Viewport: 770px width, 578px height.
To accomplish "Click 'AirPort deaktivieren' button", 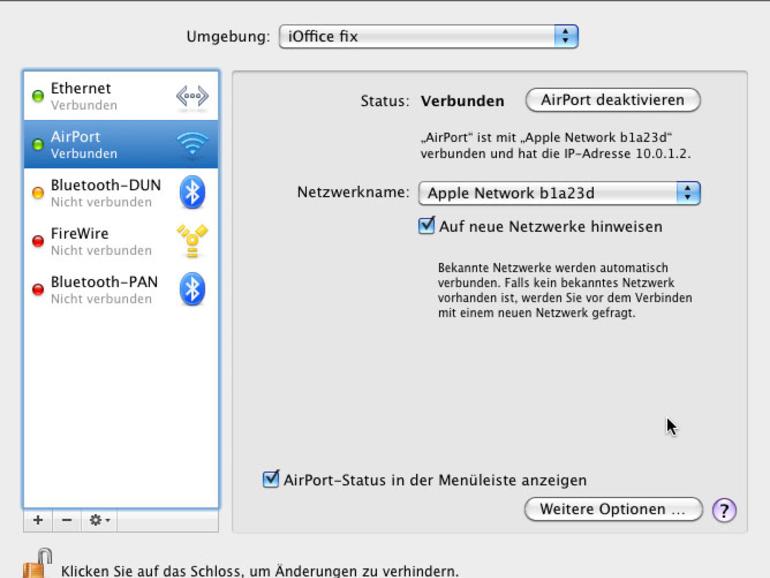I will point(613,100).
